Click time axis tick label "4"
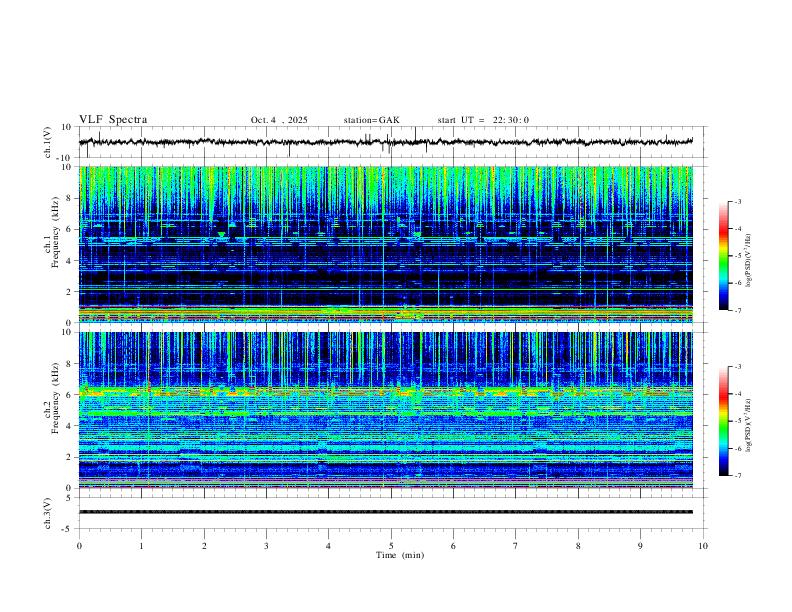 point(328,546)
